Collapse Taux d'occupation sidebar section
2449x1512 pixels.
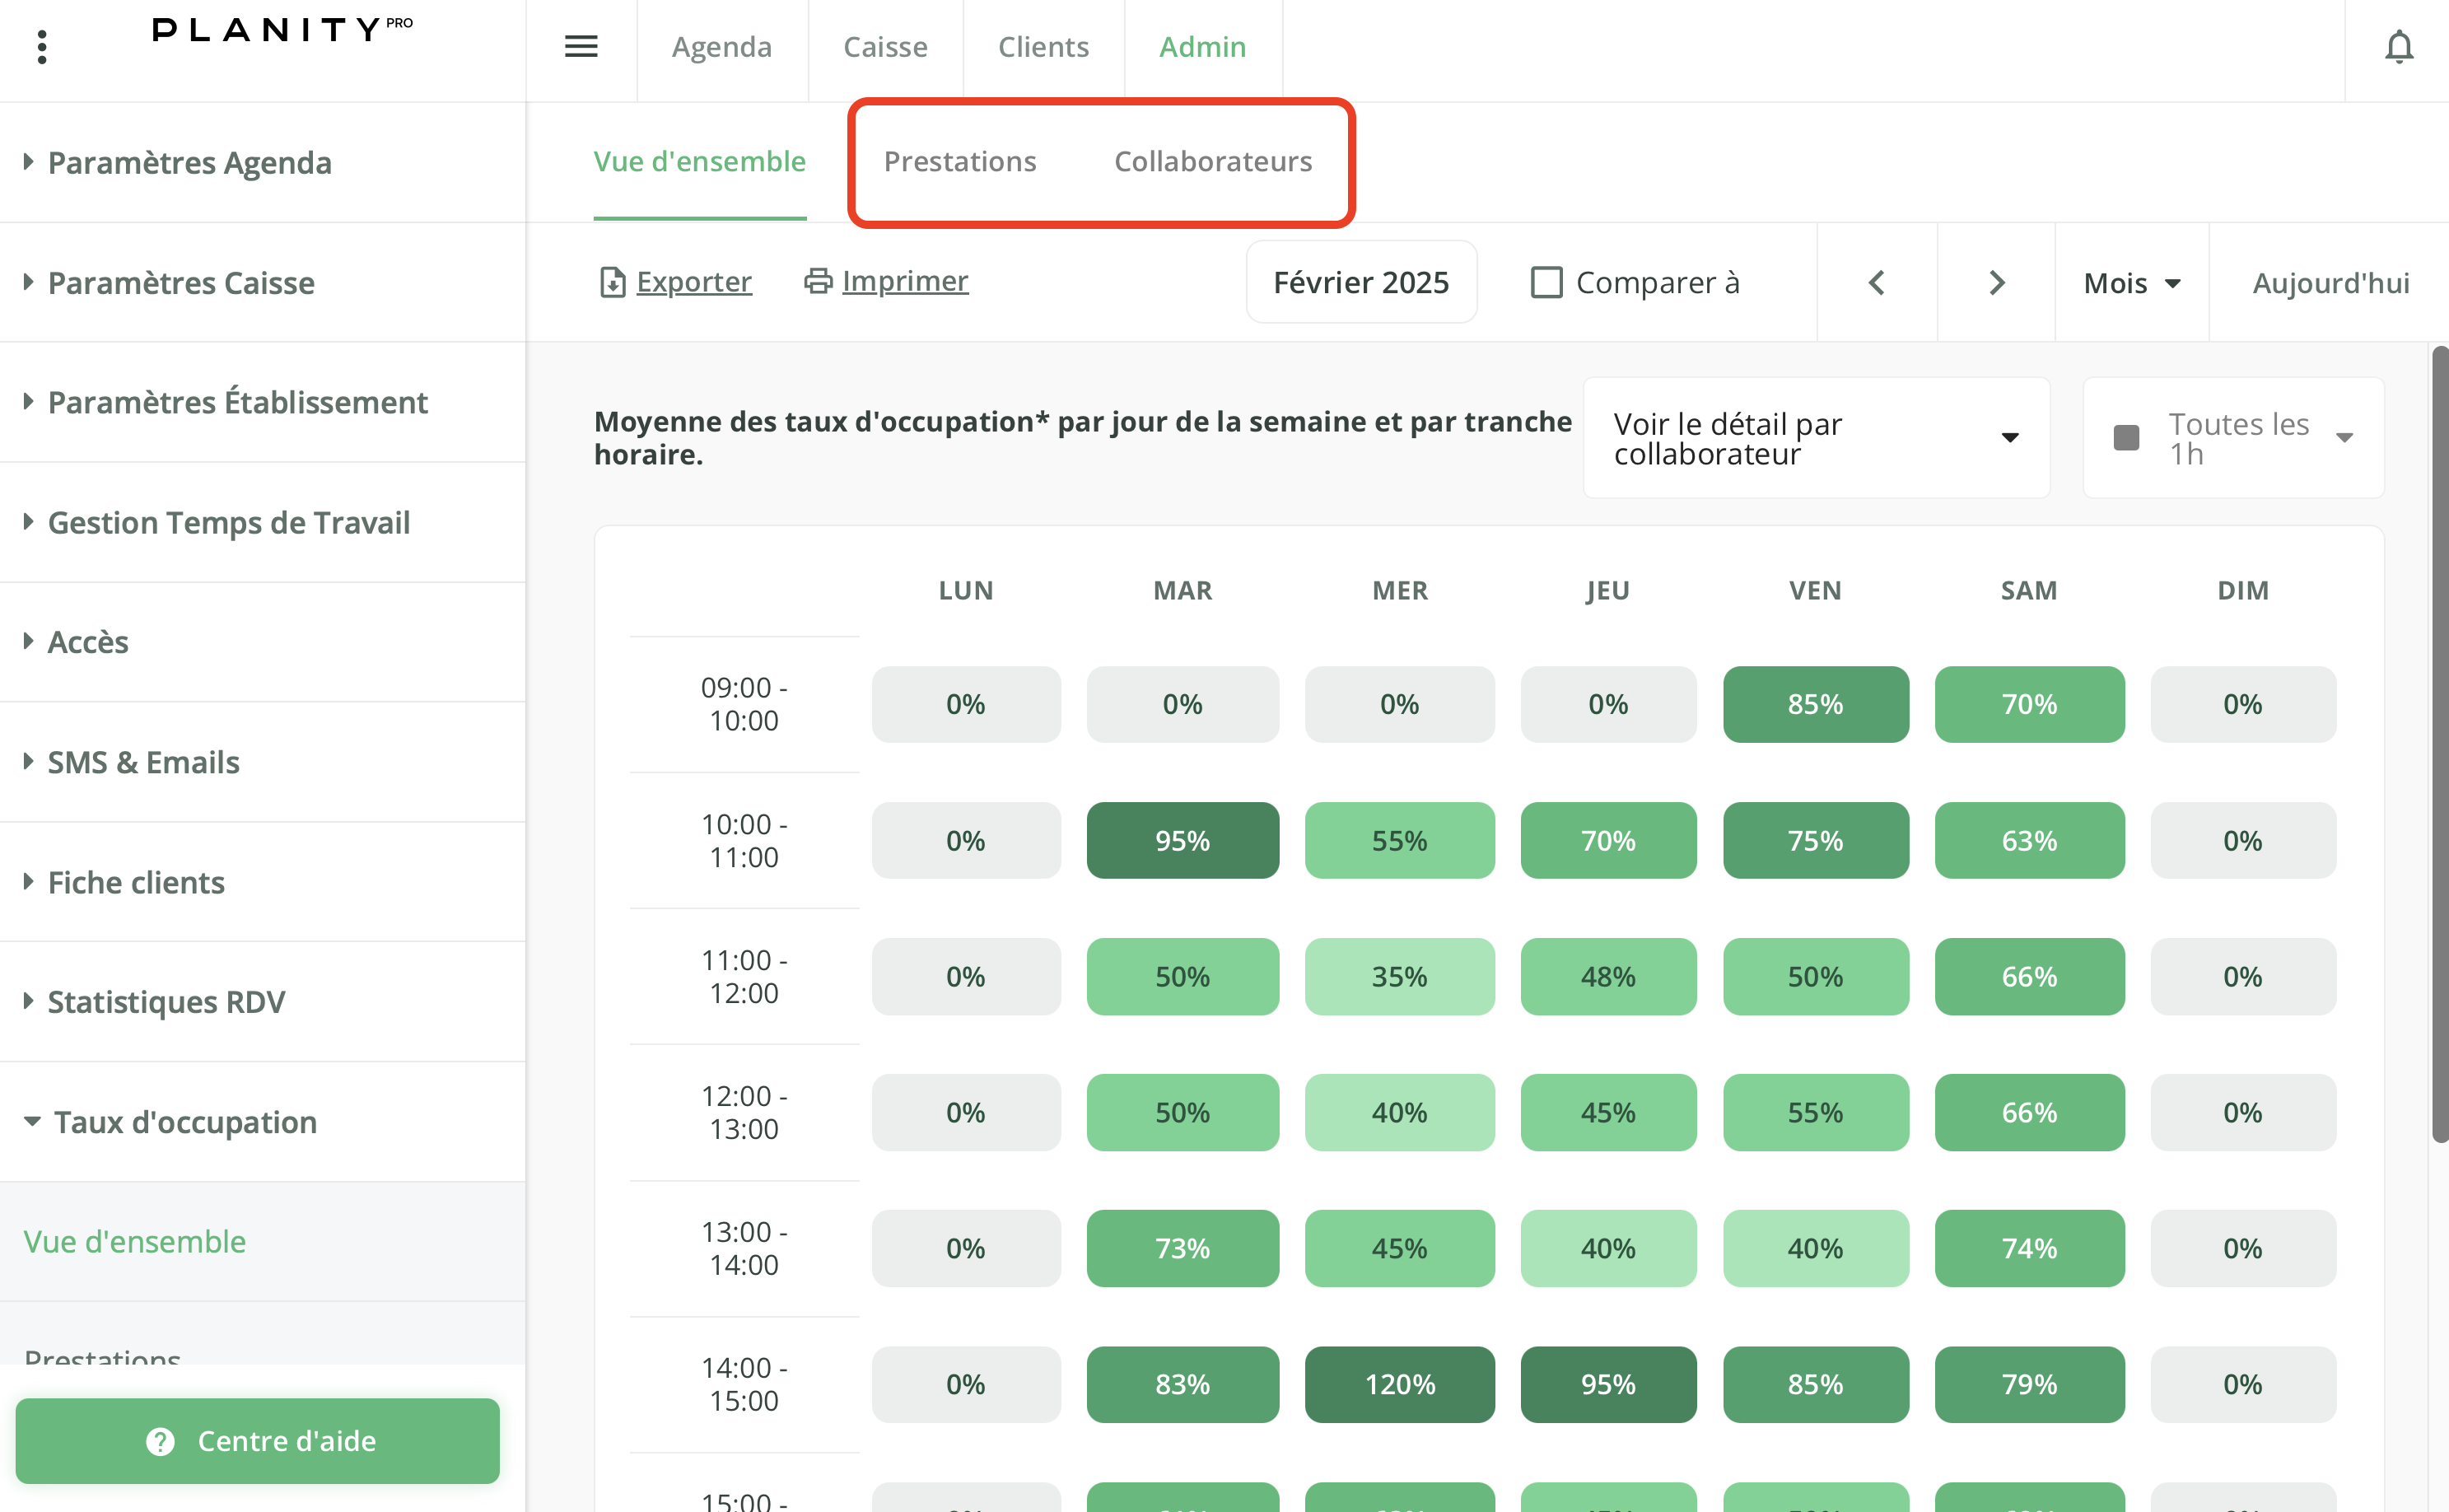[x=185, y=1122]
